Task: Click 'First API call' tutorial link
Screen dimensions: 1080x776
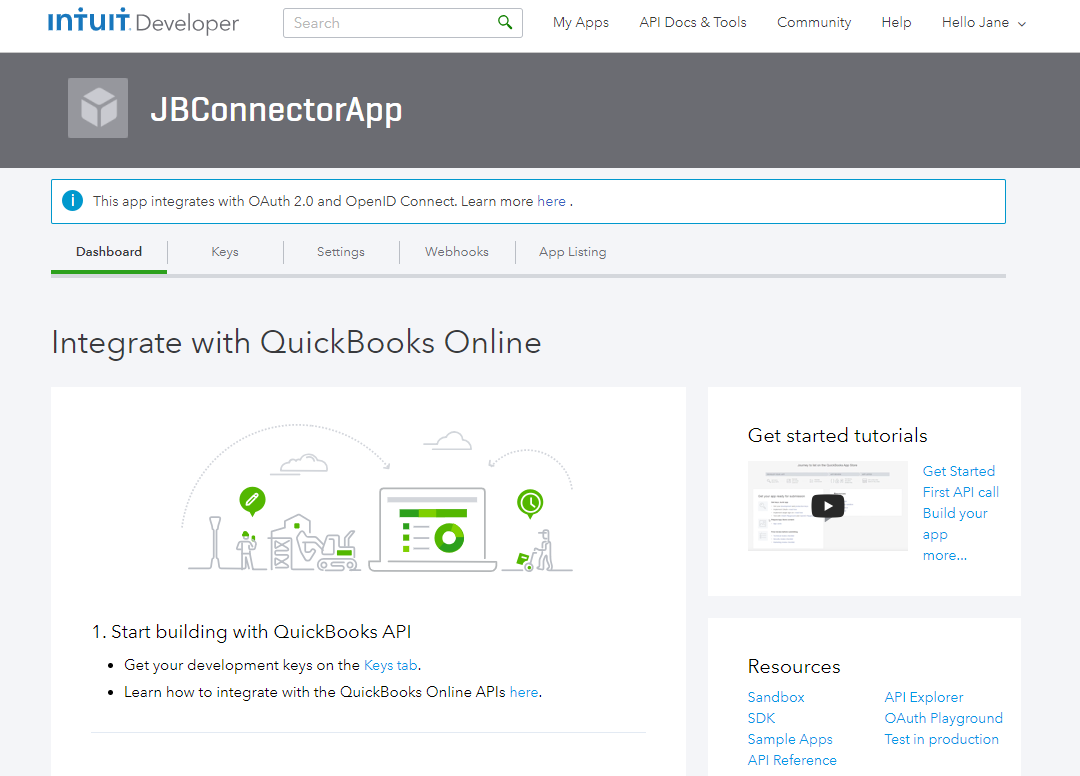Action: (960, 492)
